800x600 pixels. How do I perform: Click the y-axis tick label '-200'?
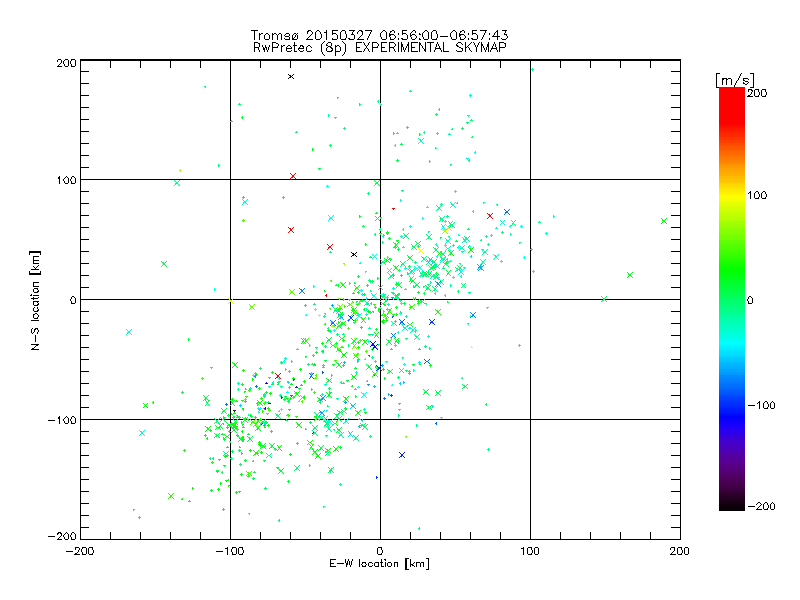click(62, 536)
